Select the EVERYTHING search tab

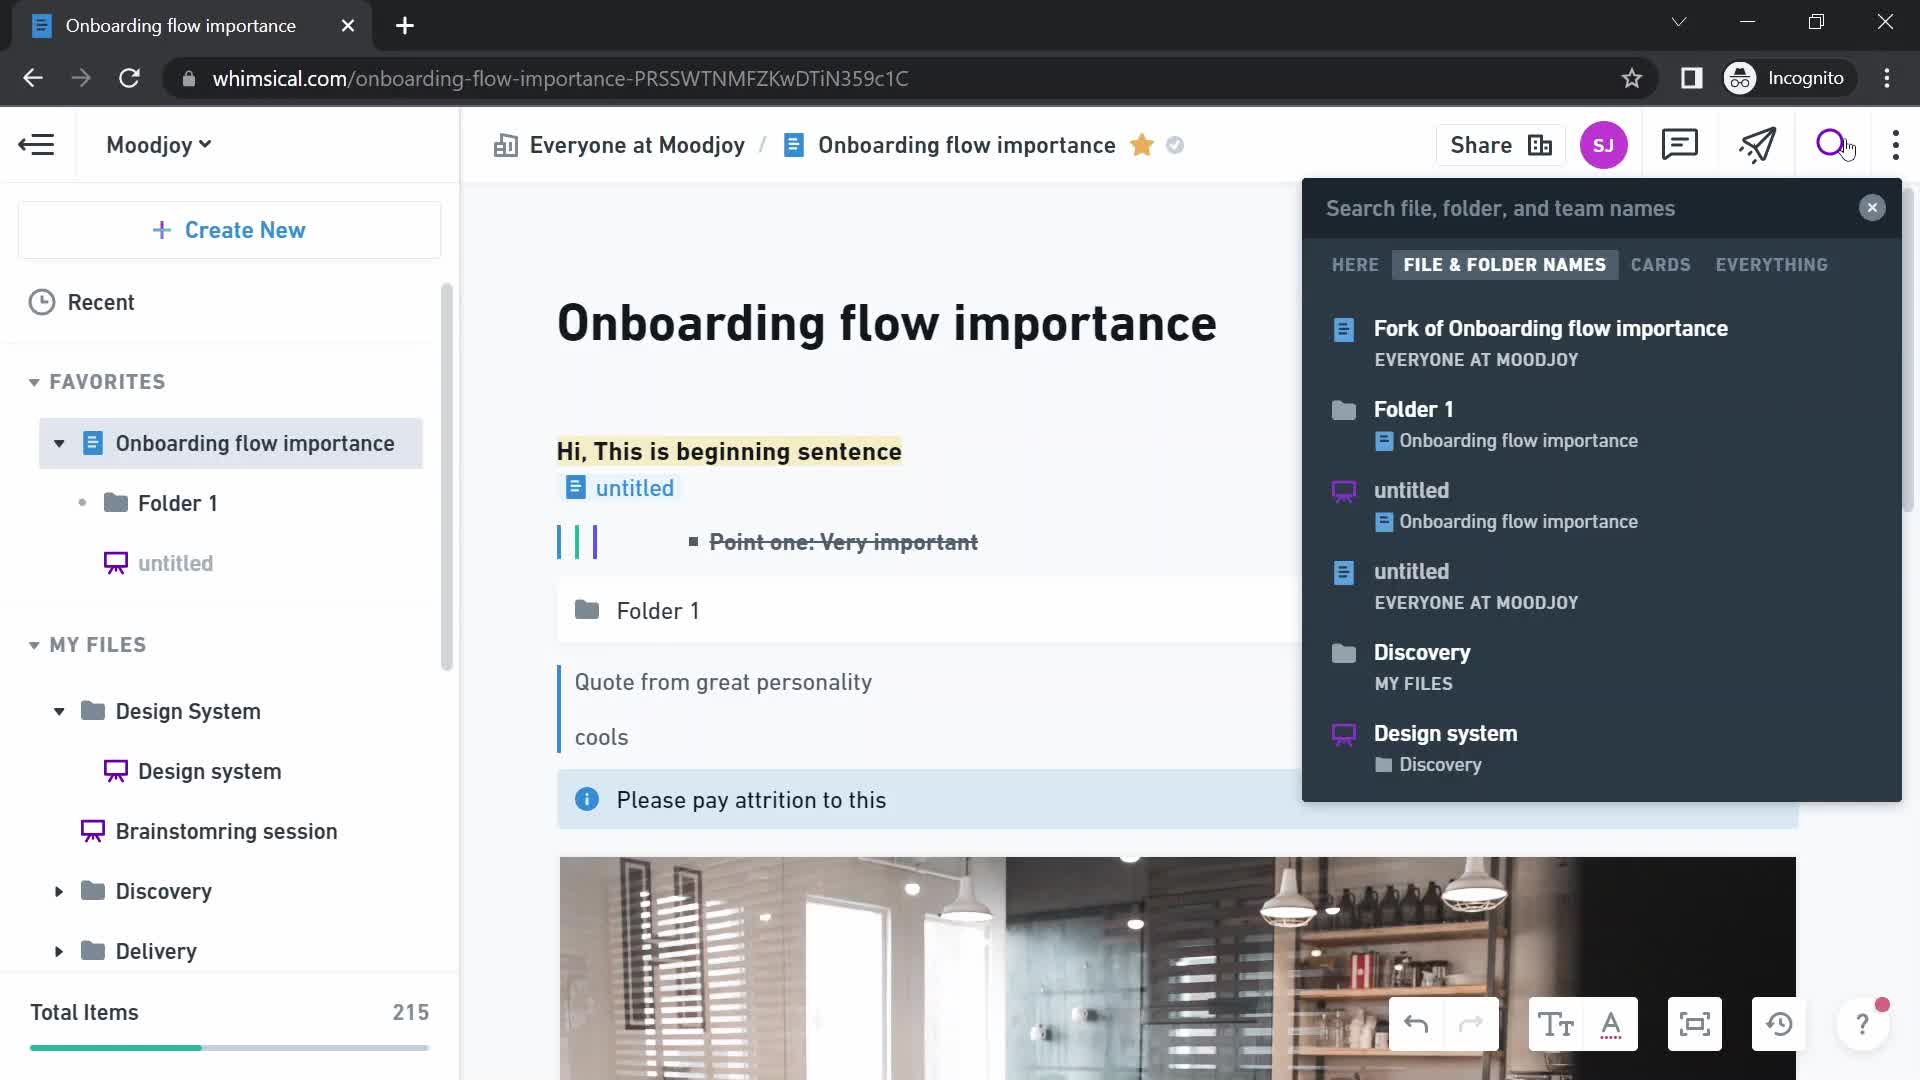(1774, 264)
